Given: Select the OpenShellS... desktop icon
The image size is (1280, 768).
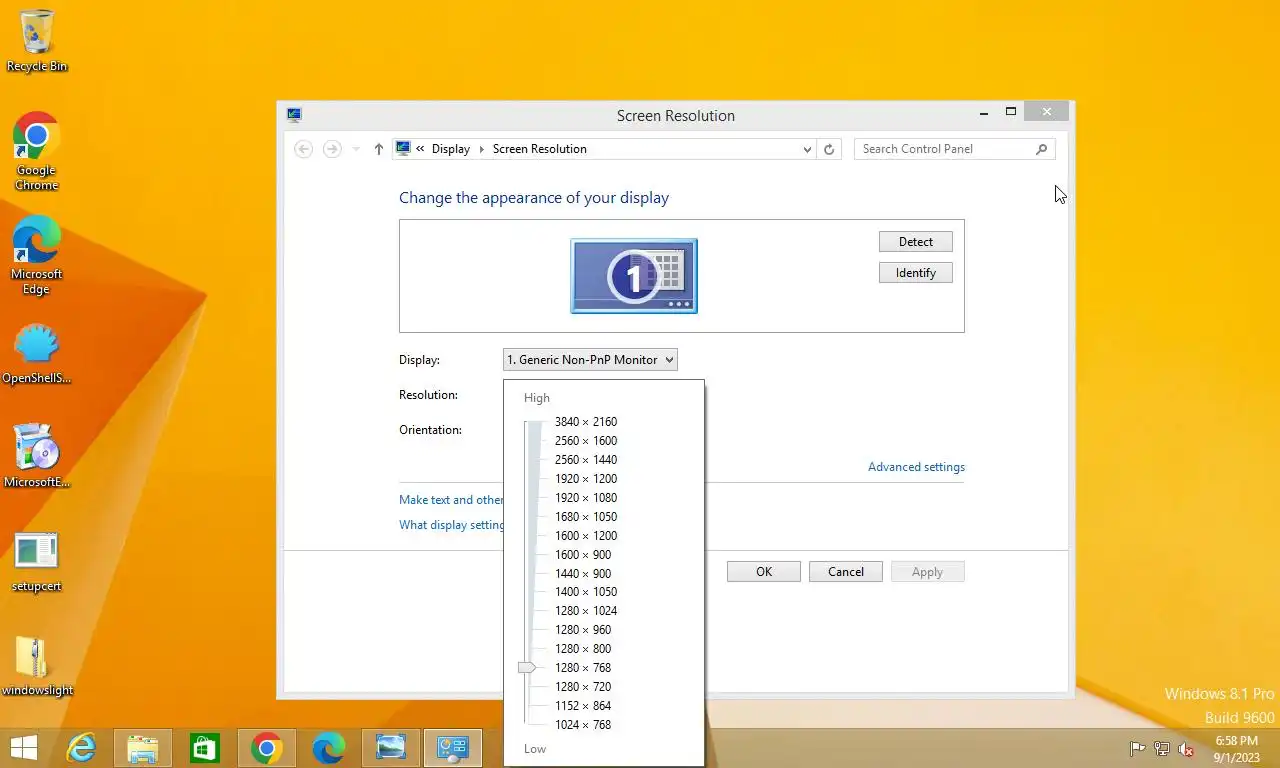Looking at the screenshot, I should tap(37, 355).
